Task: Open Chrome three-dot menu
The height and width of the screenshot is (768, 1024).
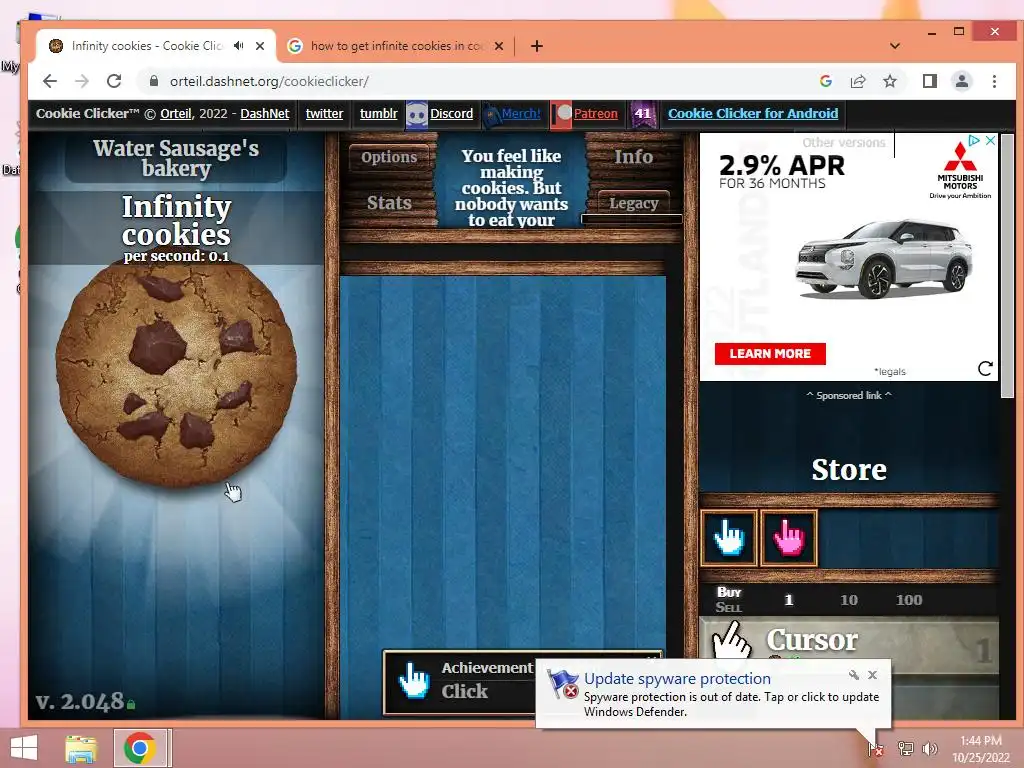Action: tap(994, 81)
